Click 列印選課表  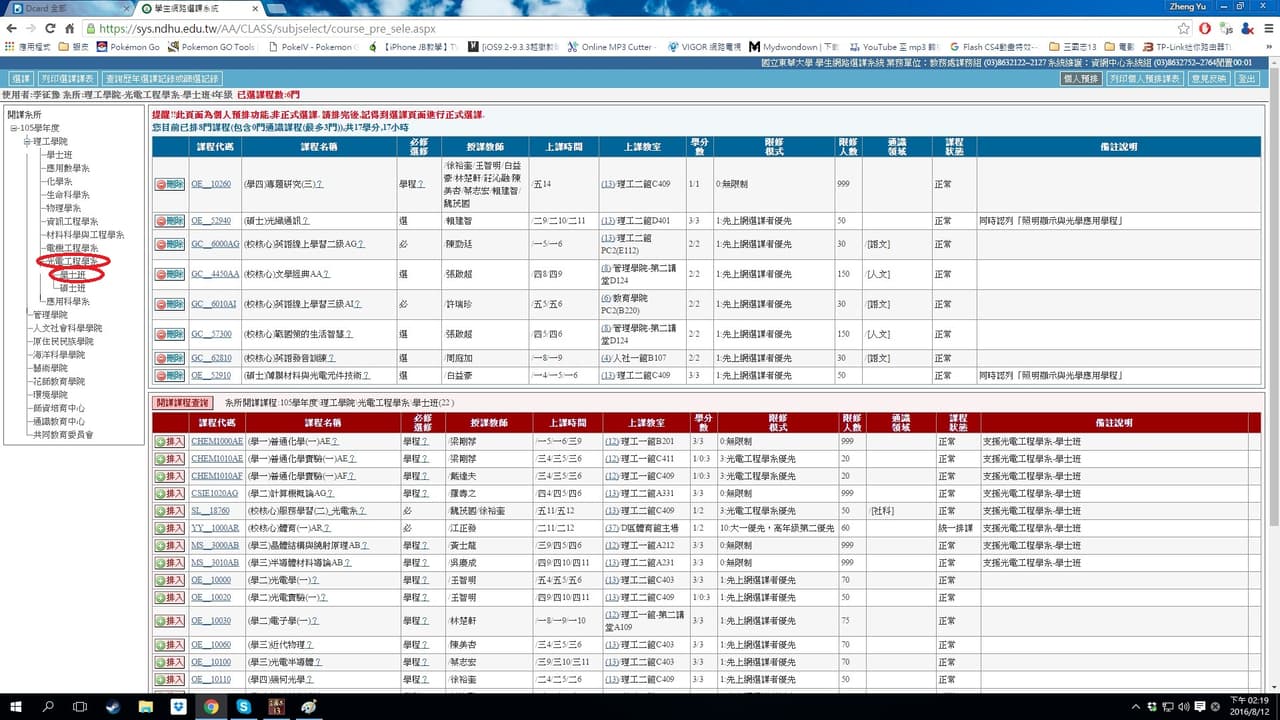pos(68,78)
